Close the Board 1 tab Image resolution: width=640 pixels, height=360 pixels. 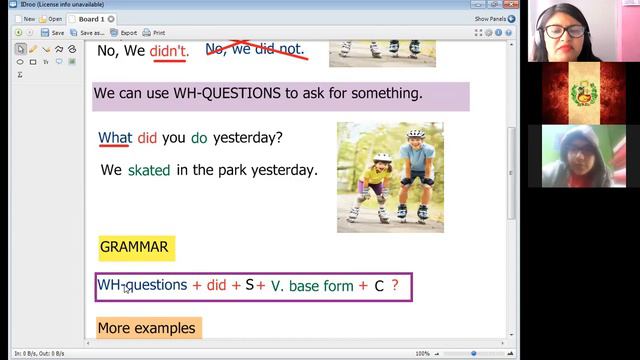pyautogui.click(x=111, y=19)
